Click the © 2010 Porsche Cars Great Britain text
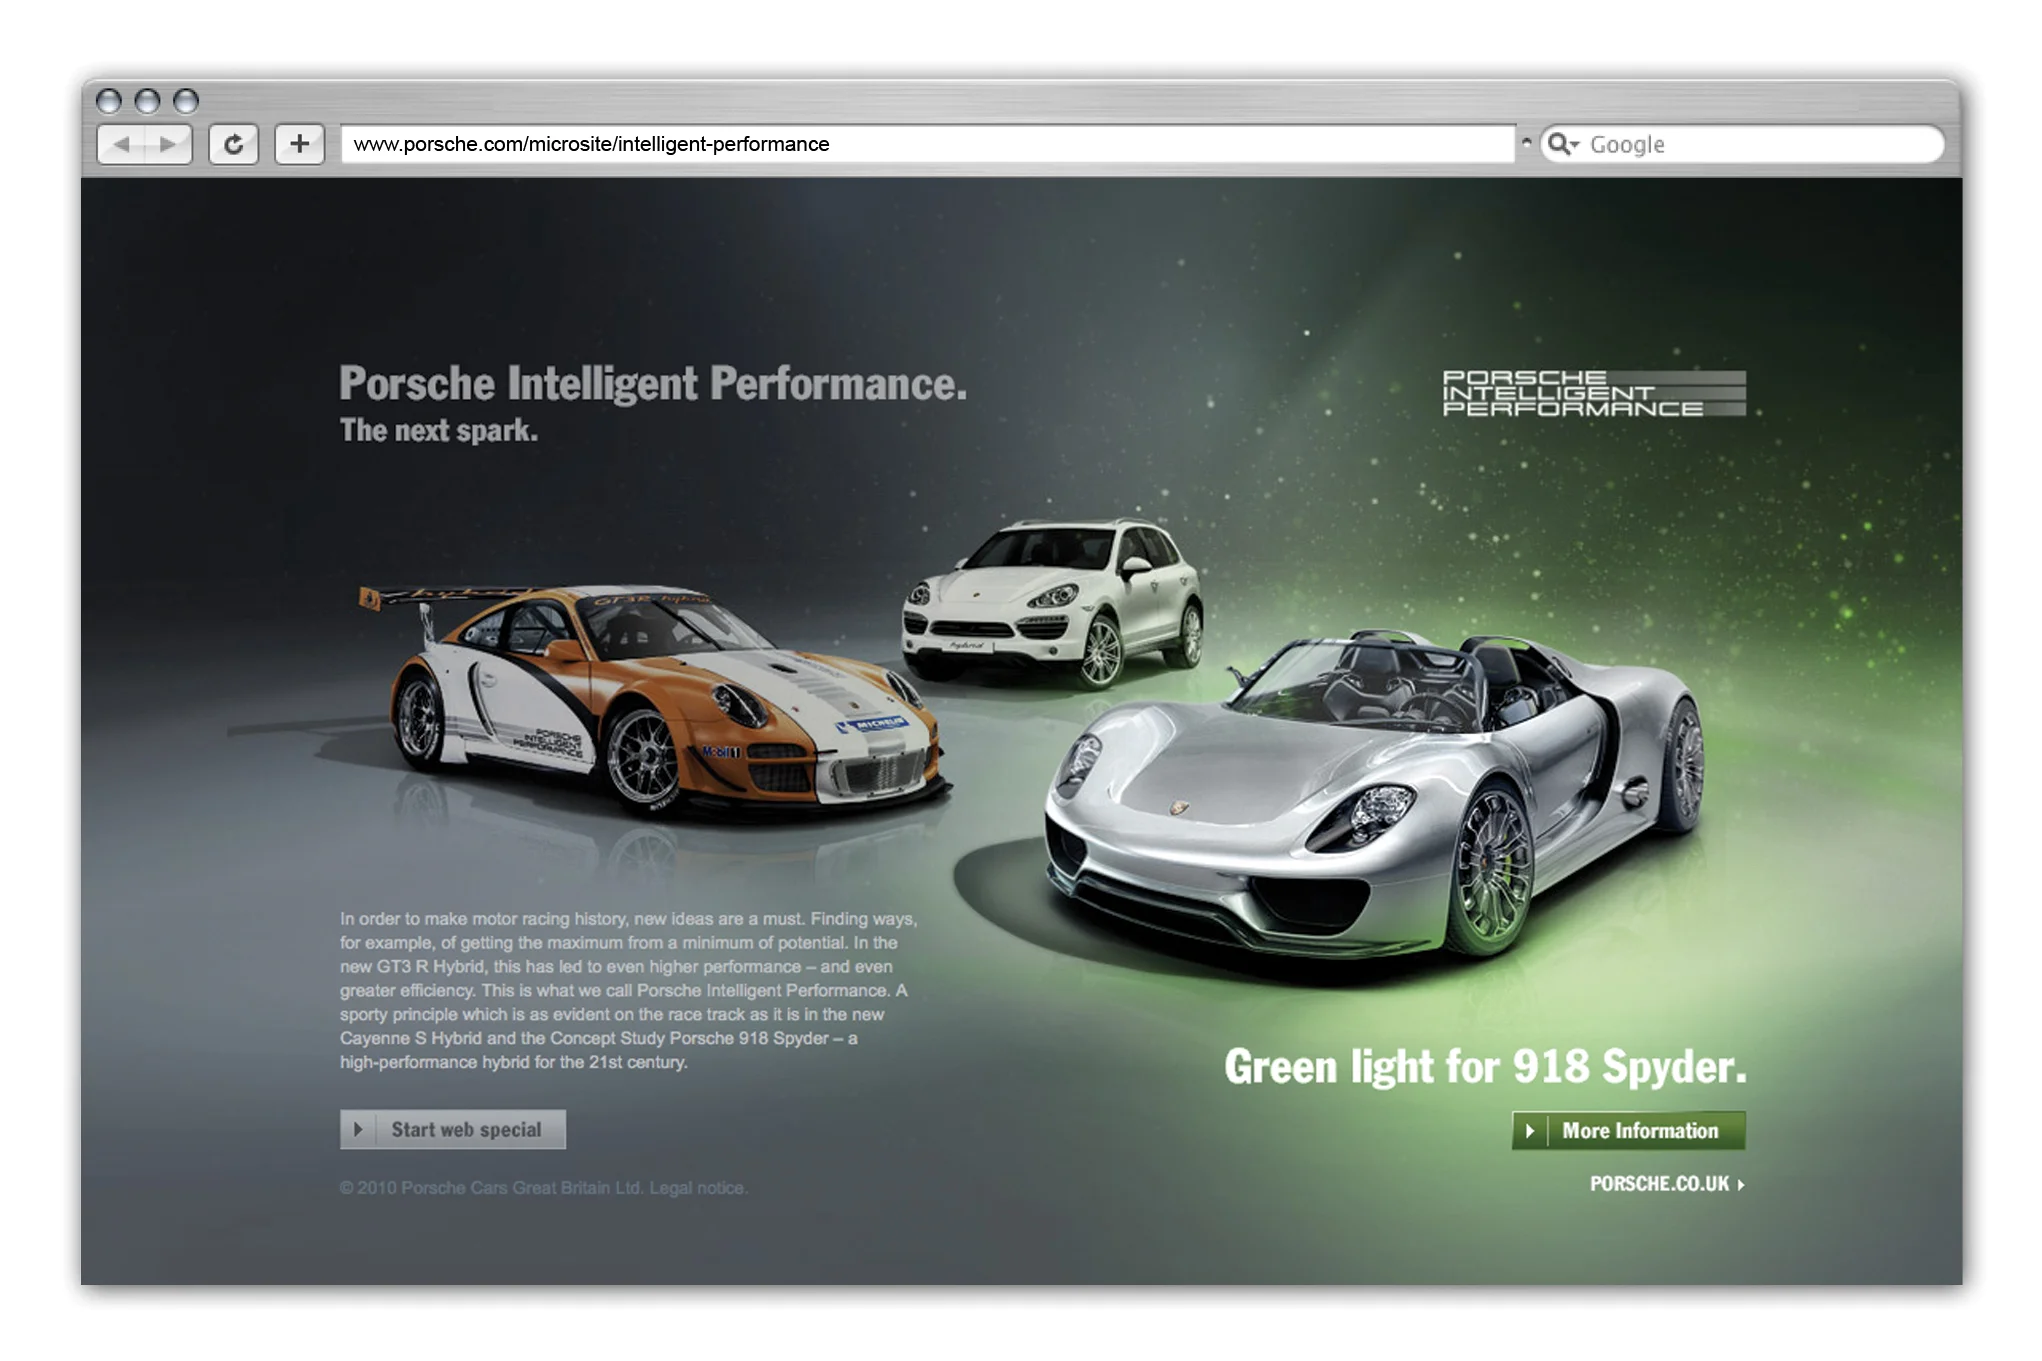 [x=491, y=1188]
